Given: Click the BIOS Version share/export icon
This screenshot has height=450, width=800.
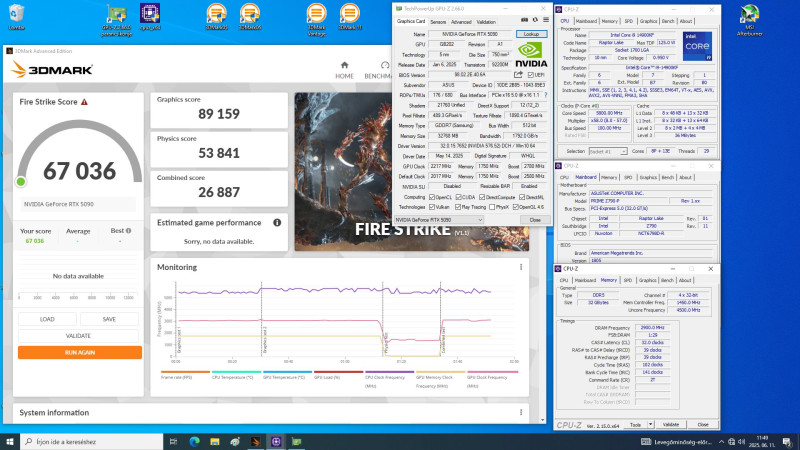Looking at the screenshot, I should click(518, 74).
